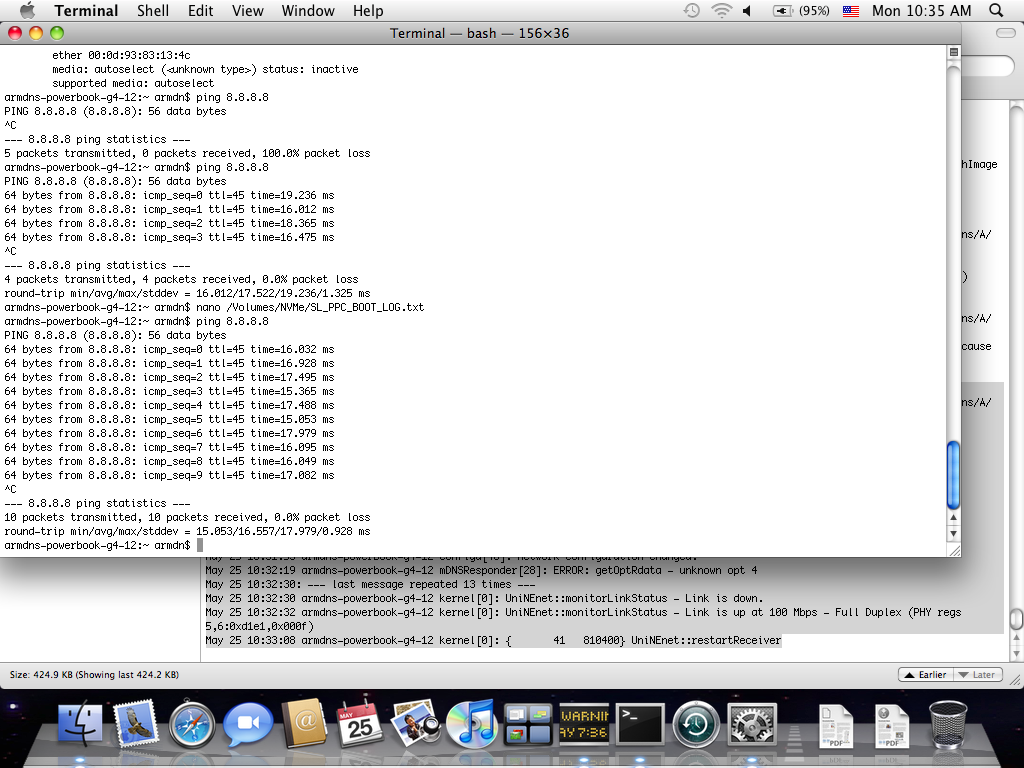Viewport: 1024px width, 768px height.
Task: Open the Trash in the Dock
Action: click(x=948, y=725)
